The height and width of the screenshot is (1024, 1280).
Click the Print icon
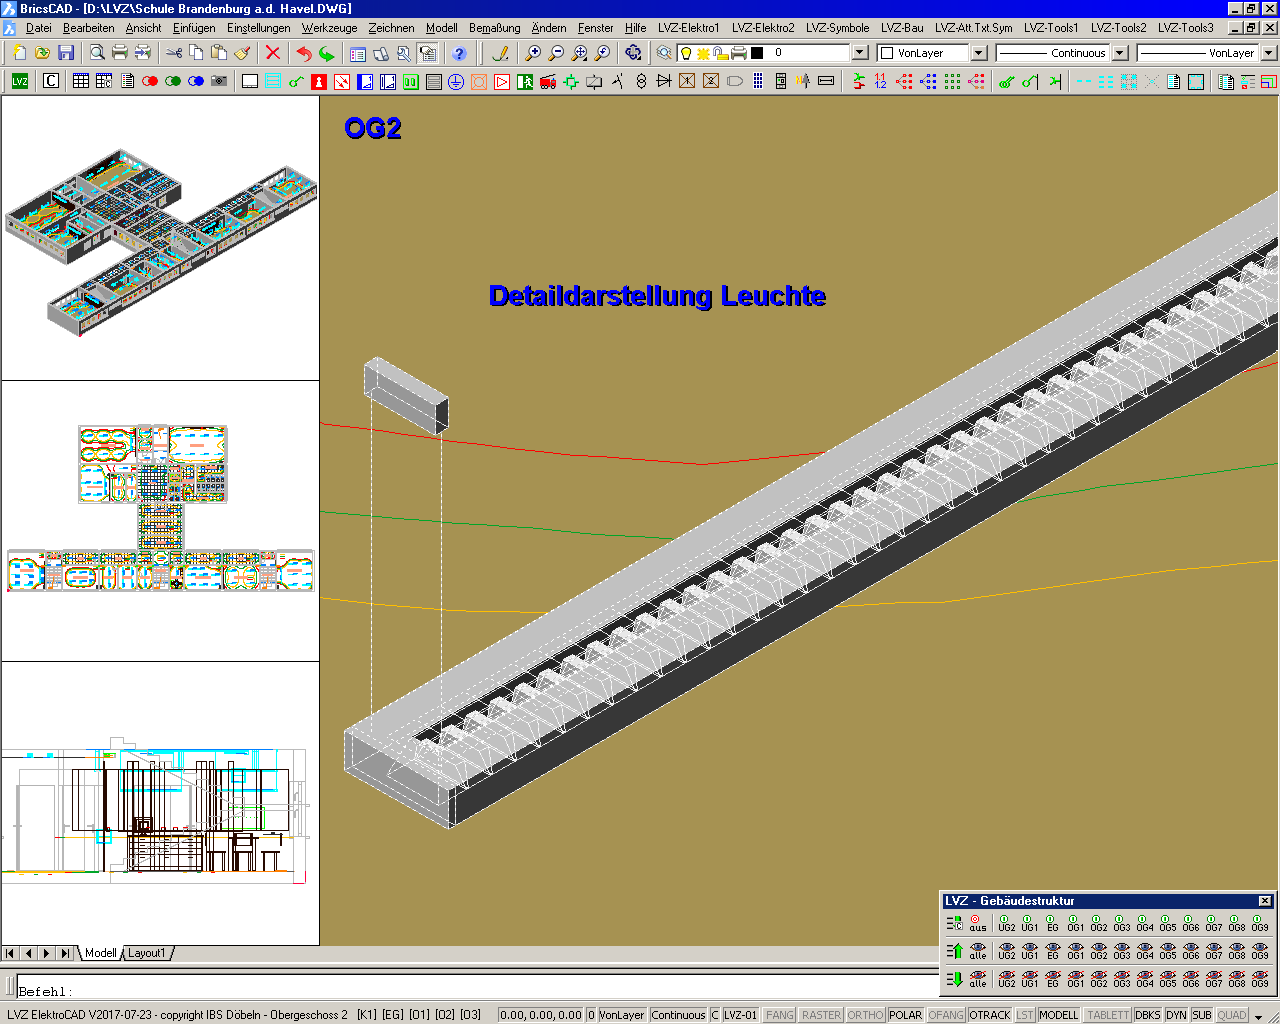click(x=120, y=53)
